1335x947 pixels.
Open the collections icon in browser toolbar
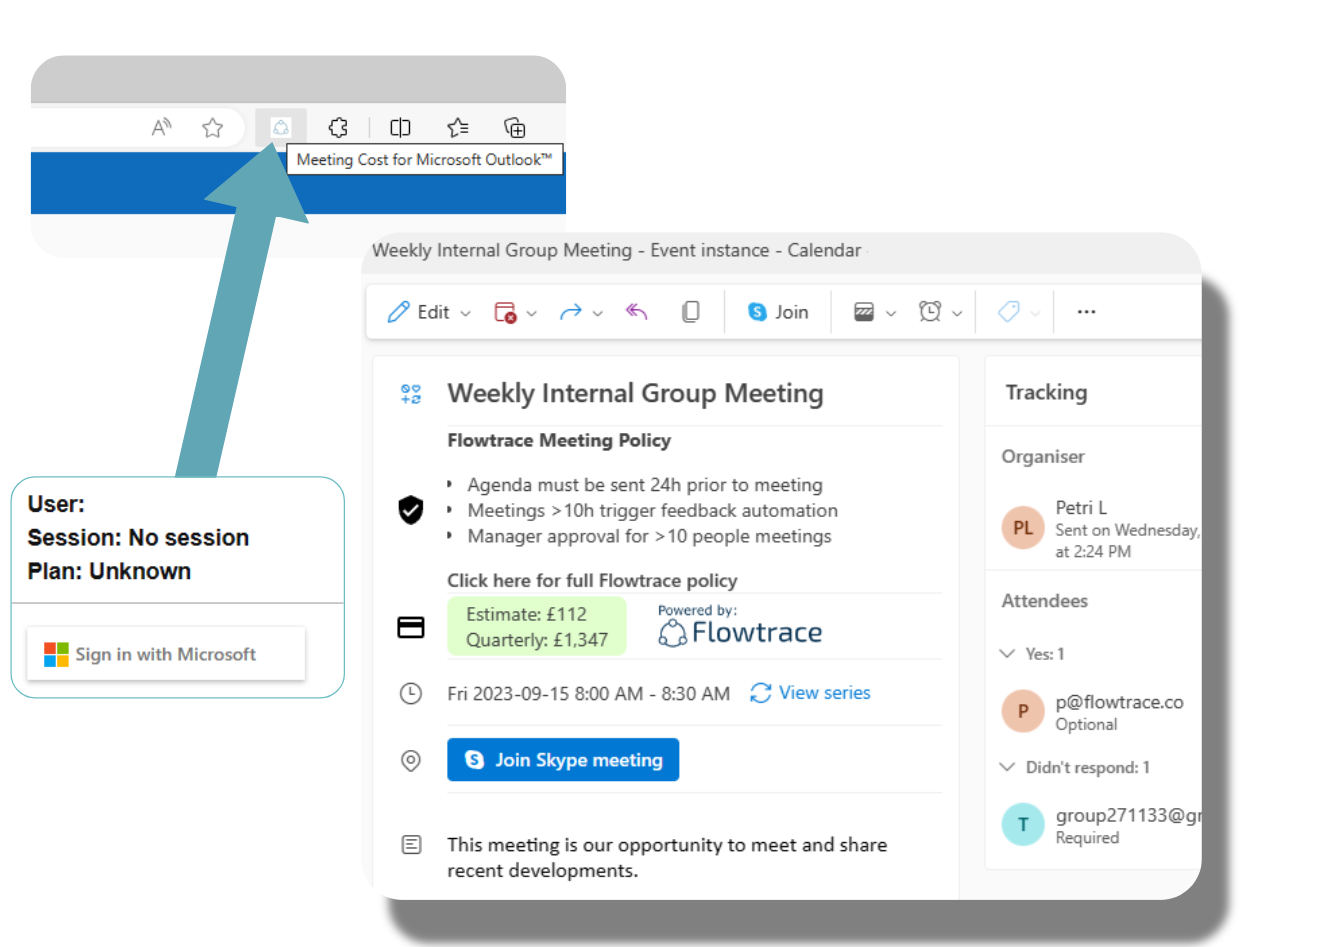pos(514,127)
